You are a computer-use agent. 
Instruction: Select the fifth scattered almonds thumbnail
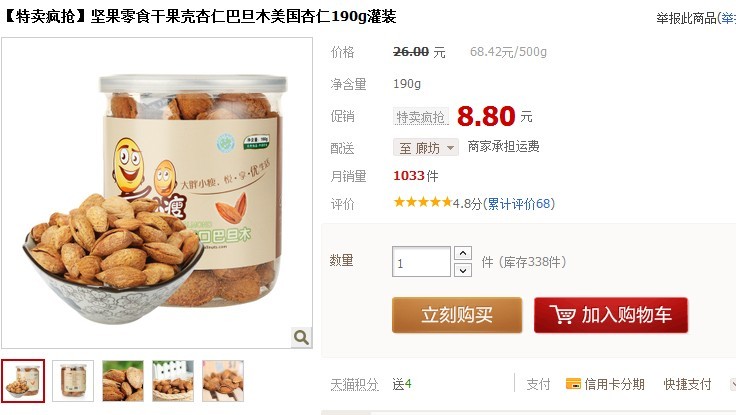(223, 381)
